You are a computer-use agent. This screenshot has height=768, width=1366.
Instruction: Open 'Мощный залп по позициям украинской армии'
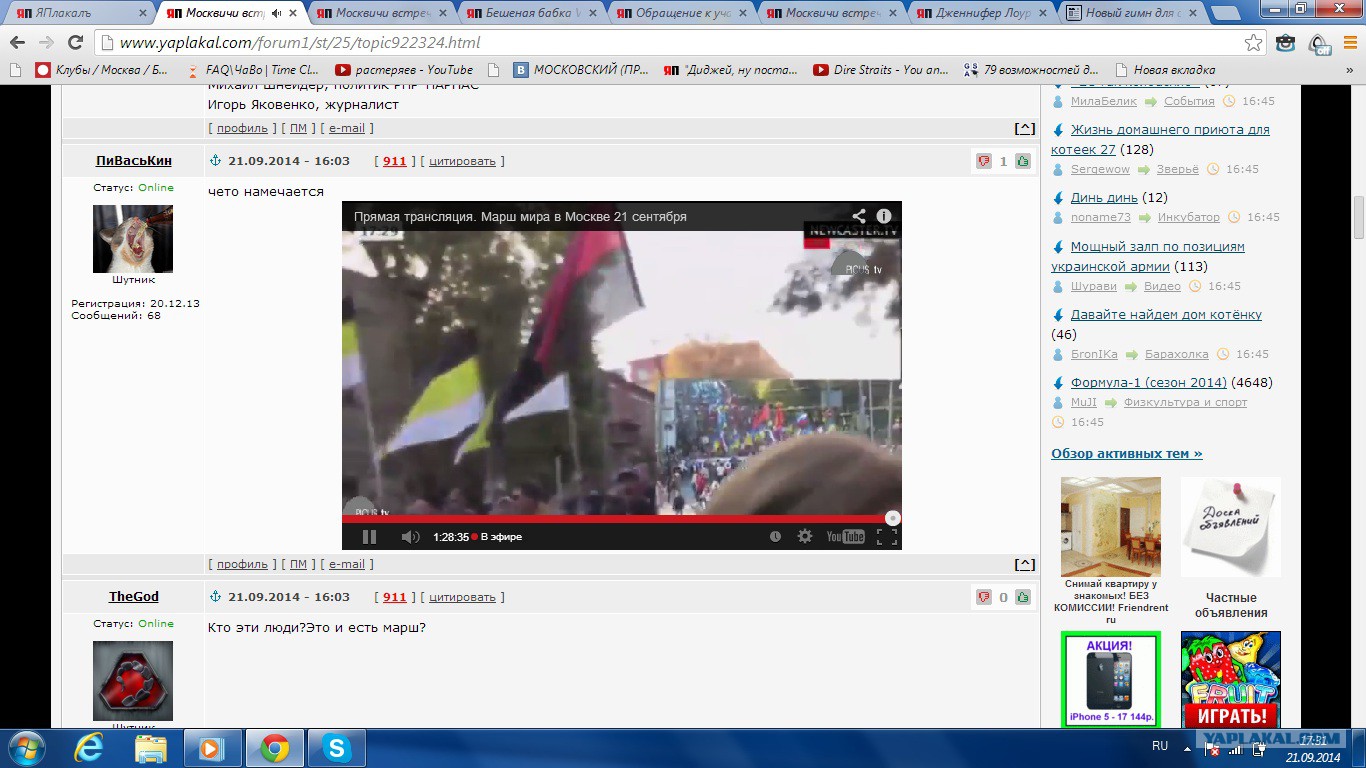pyautogui.click(x=1148, y=256)
